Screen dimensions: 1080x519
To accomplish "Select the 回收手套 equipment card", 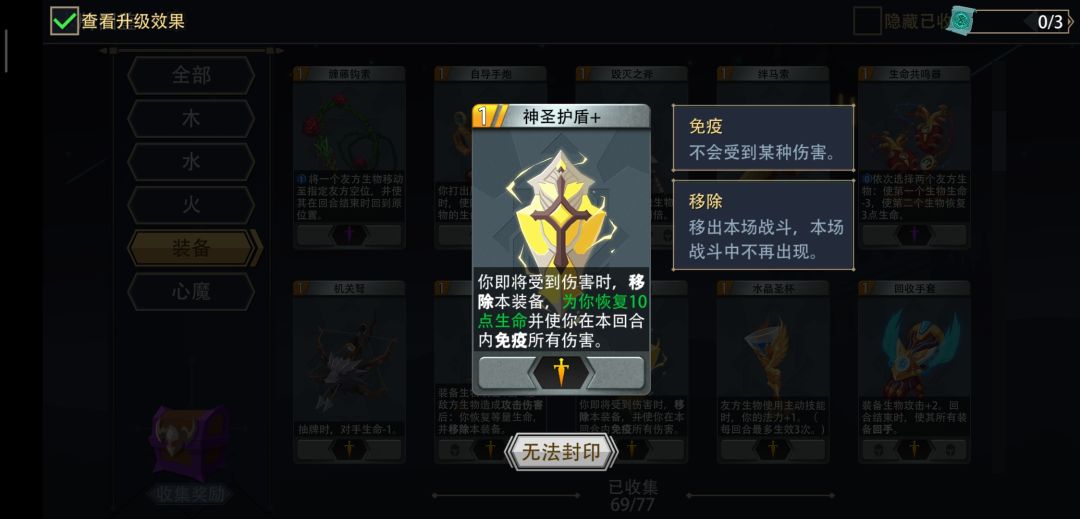I will [x=914, y=371].
